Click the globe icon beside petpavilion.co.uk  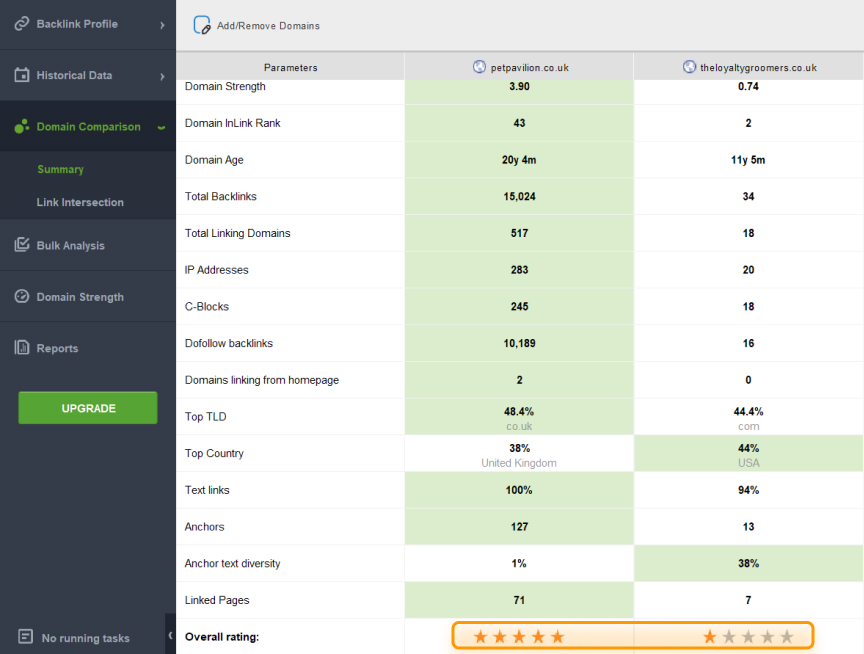click(x=479, y=67)
